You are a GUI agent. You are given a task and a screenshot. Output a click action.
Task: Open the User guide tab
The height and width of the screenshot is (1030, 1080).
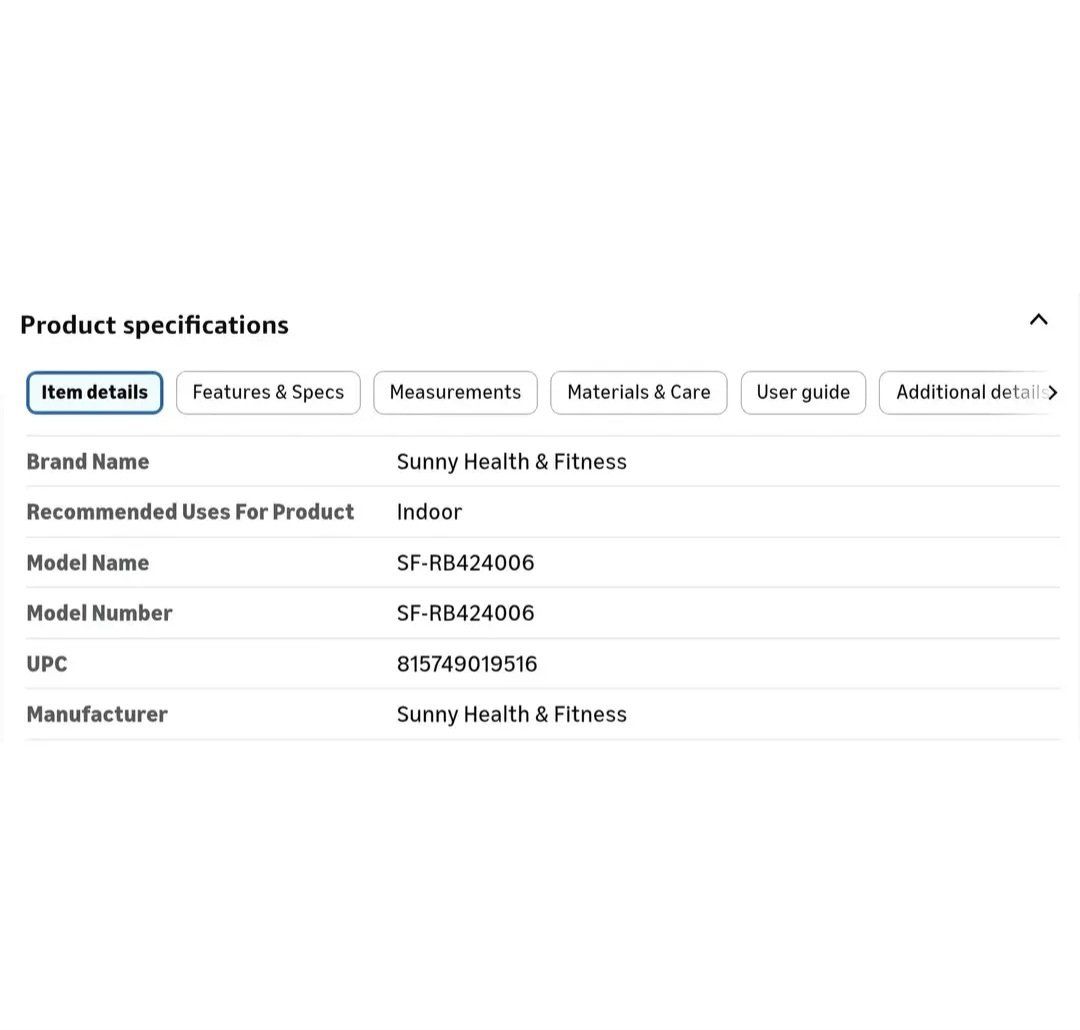pos(803,392)
